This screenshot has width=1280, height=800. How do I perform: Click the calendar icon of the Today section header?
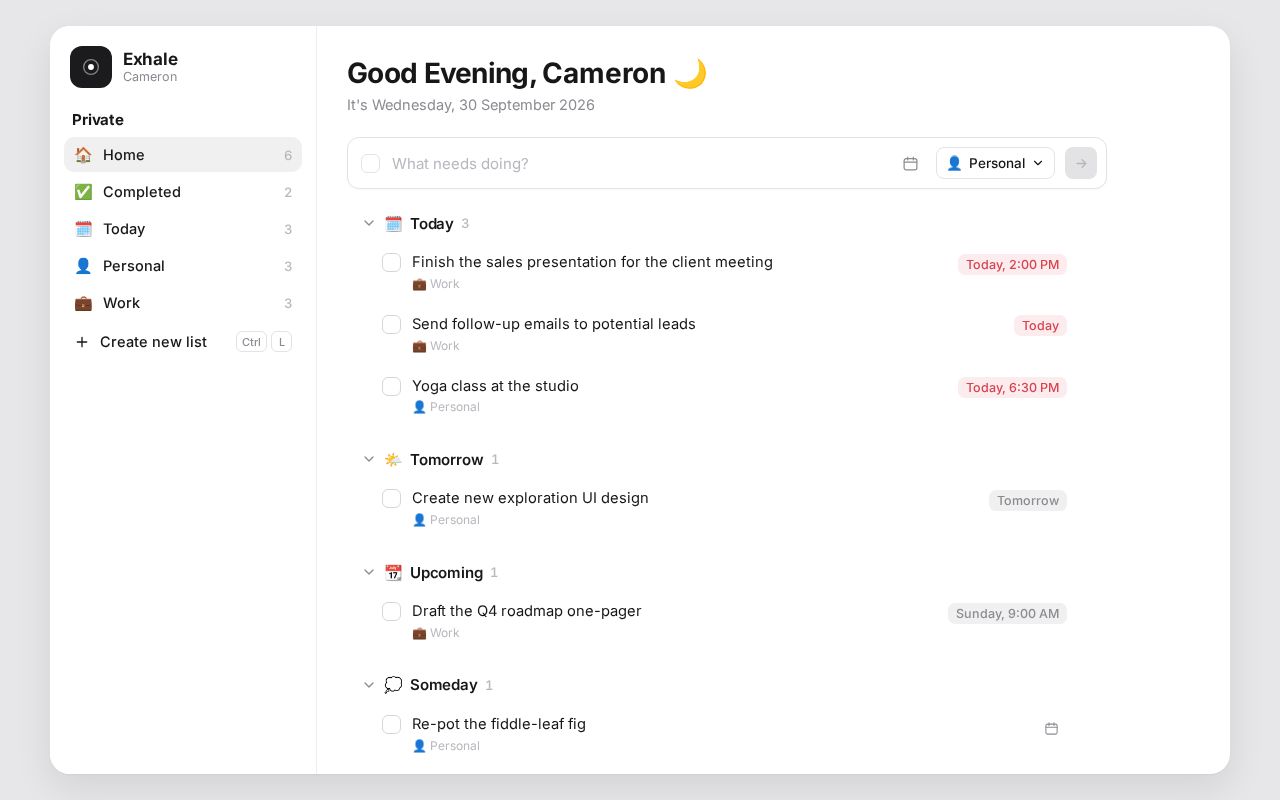[x=393, y=224]
